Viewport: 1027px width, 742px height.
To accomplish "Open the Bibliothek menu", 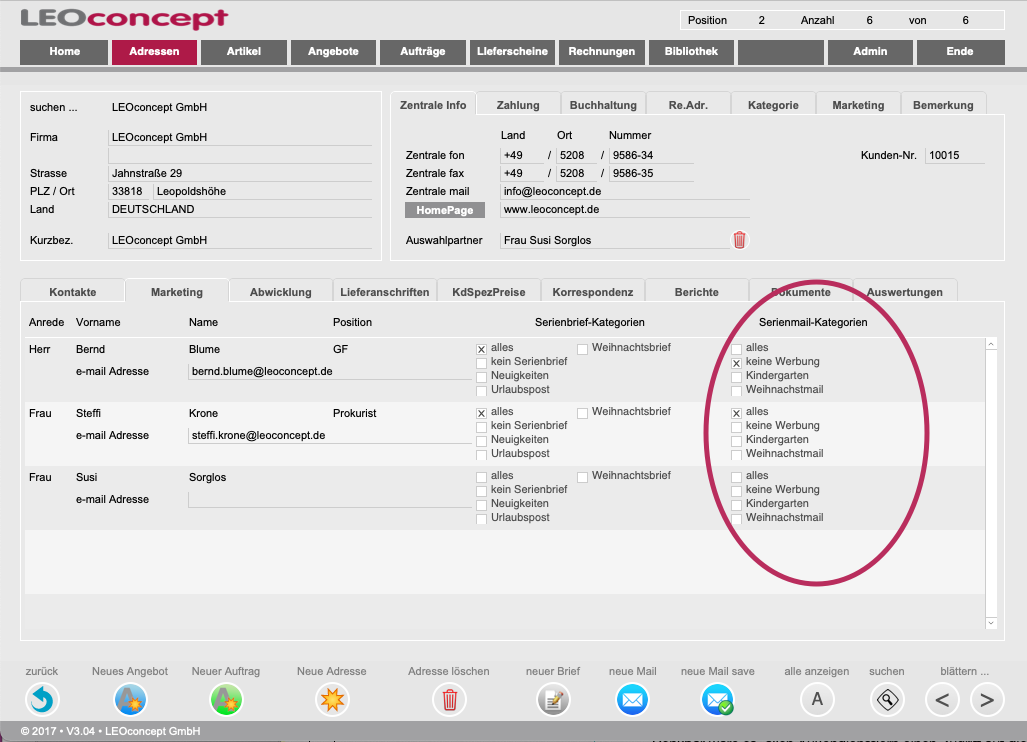I will tap(691, 52).
